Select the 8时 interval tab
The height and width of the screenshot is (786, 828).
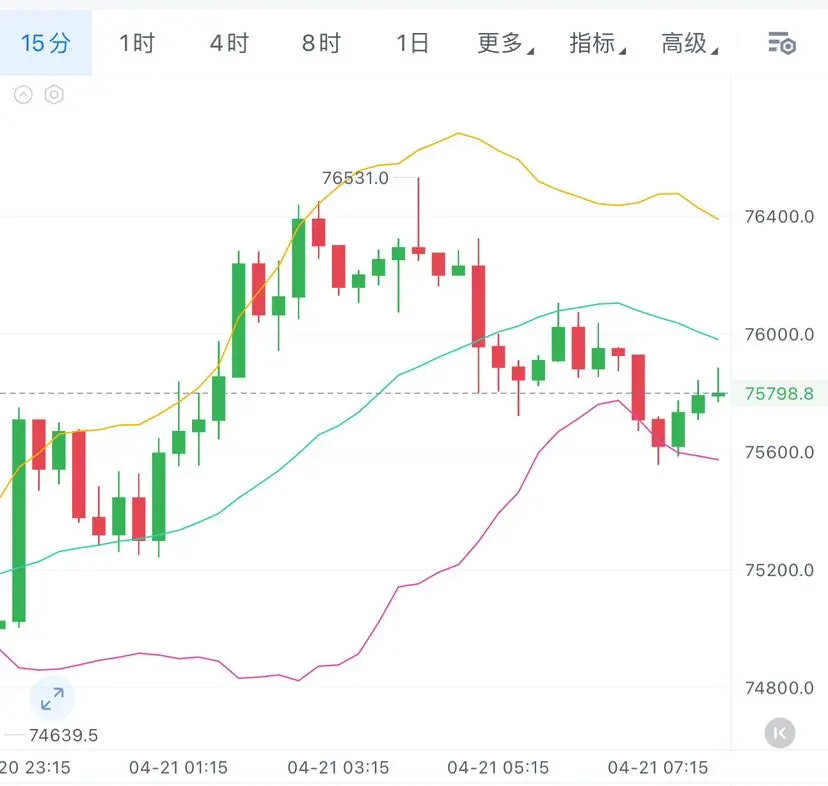click(321, 43)
